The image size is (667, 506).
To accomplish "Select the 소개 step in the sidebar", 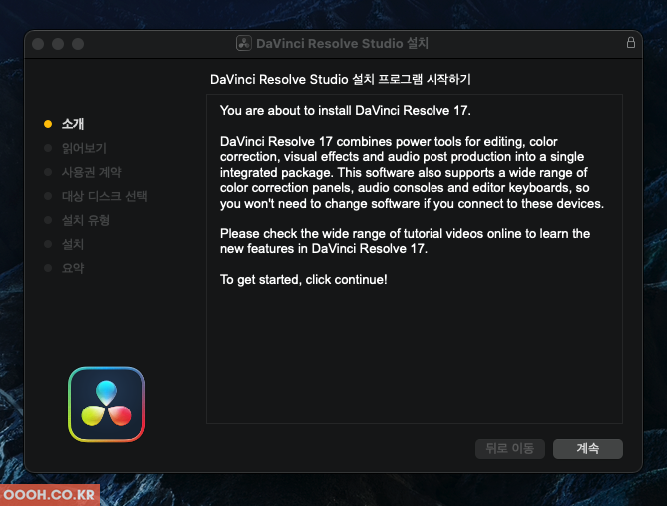I will pos(73,124).
